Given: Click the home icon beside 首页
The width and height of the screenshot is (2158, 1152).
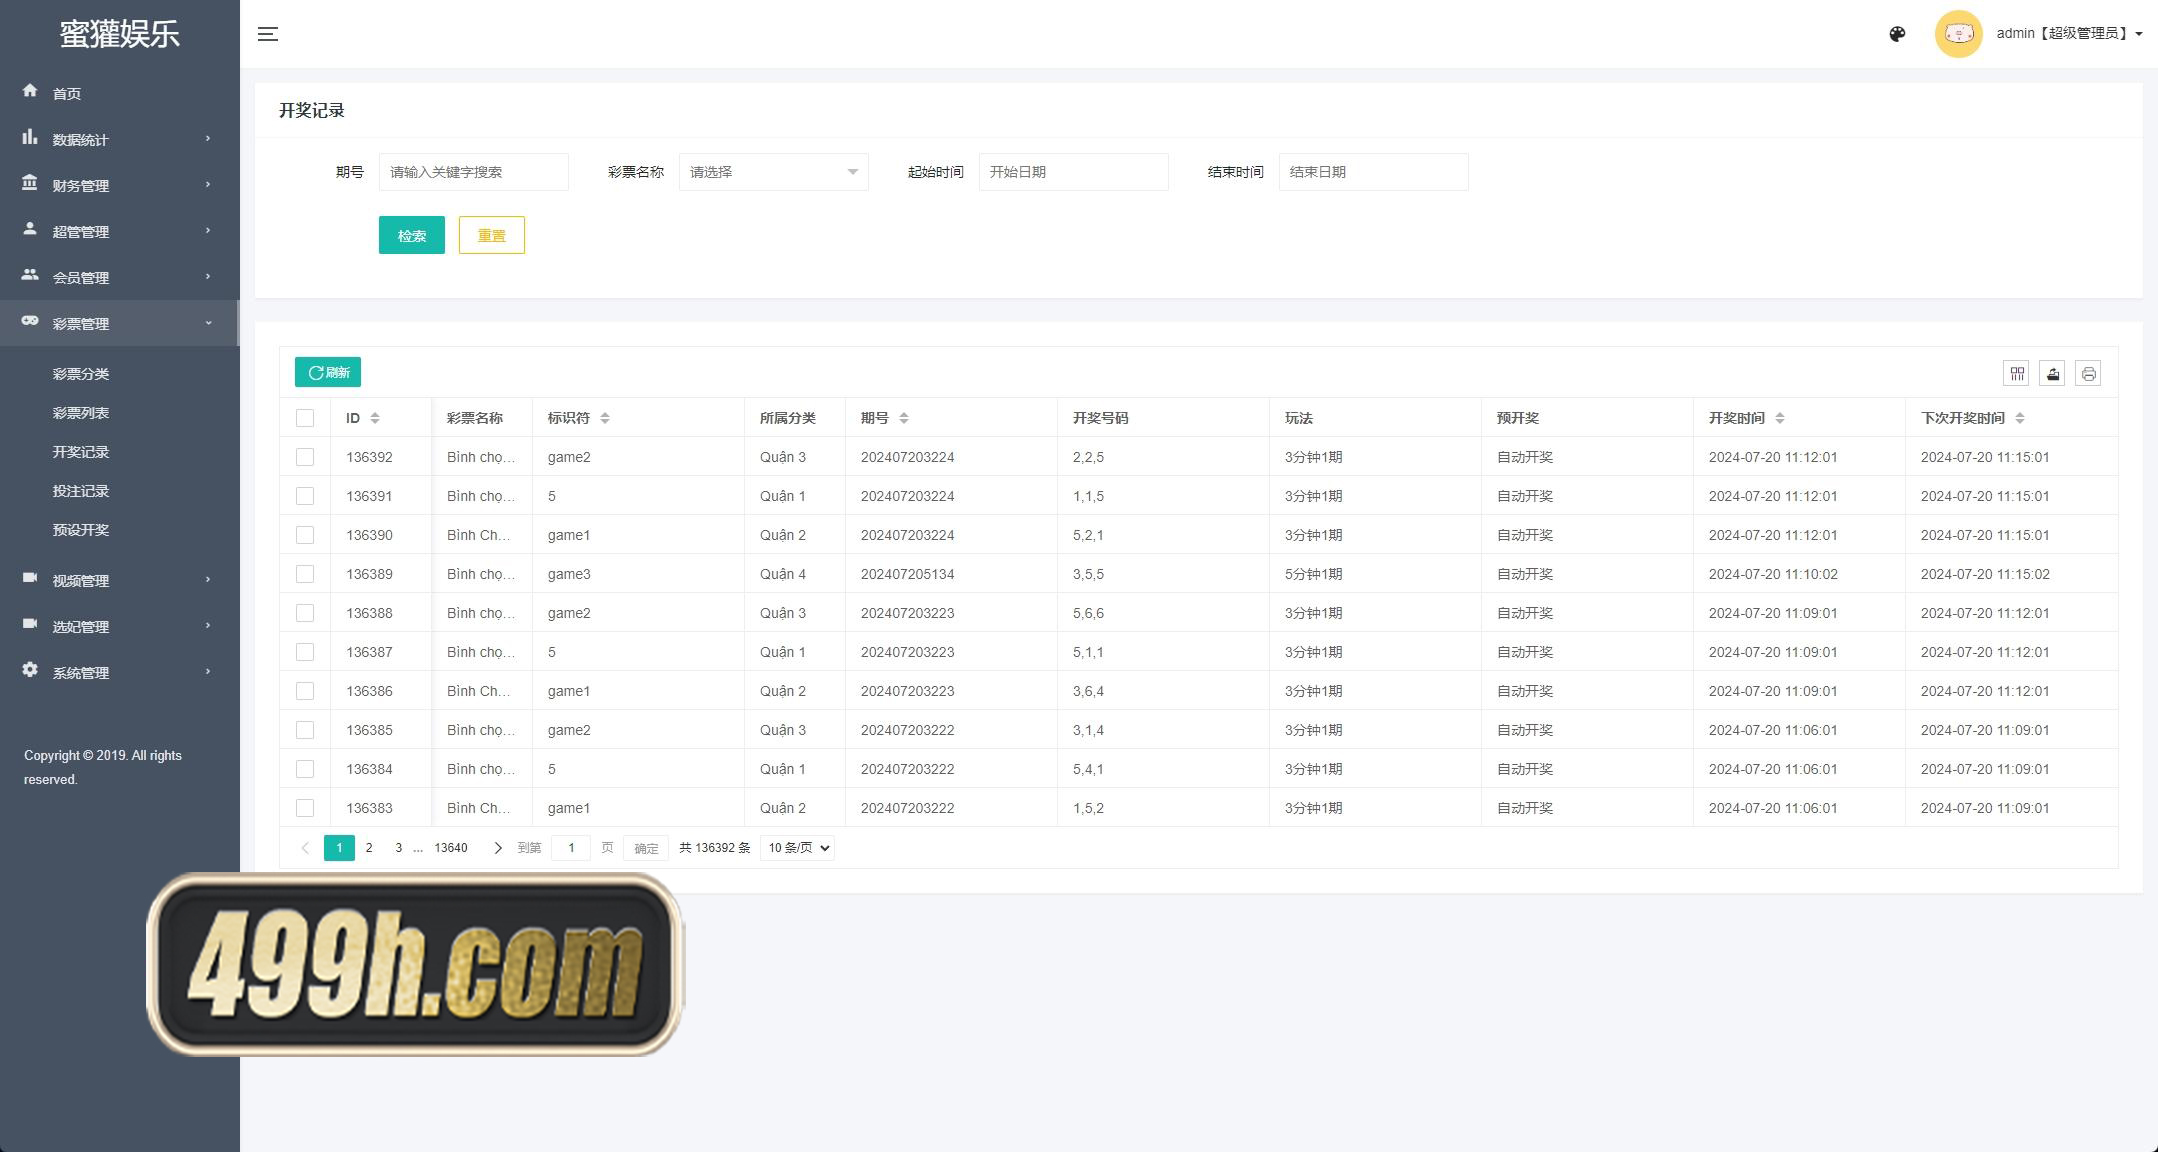Looking at the screenshot, I should tap(30, 91).
